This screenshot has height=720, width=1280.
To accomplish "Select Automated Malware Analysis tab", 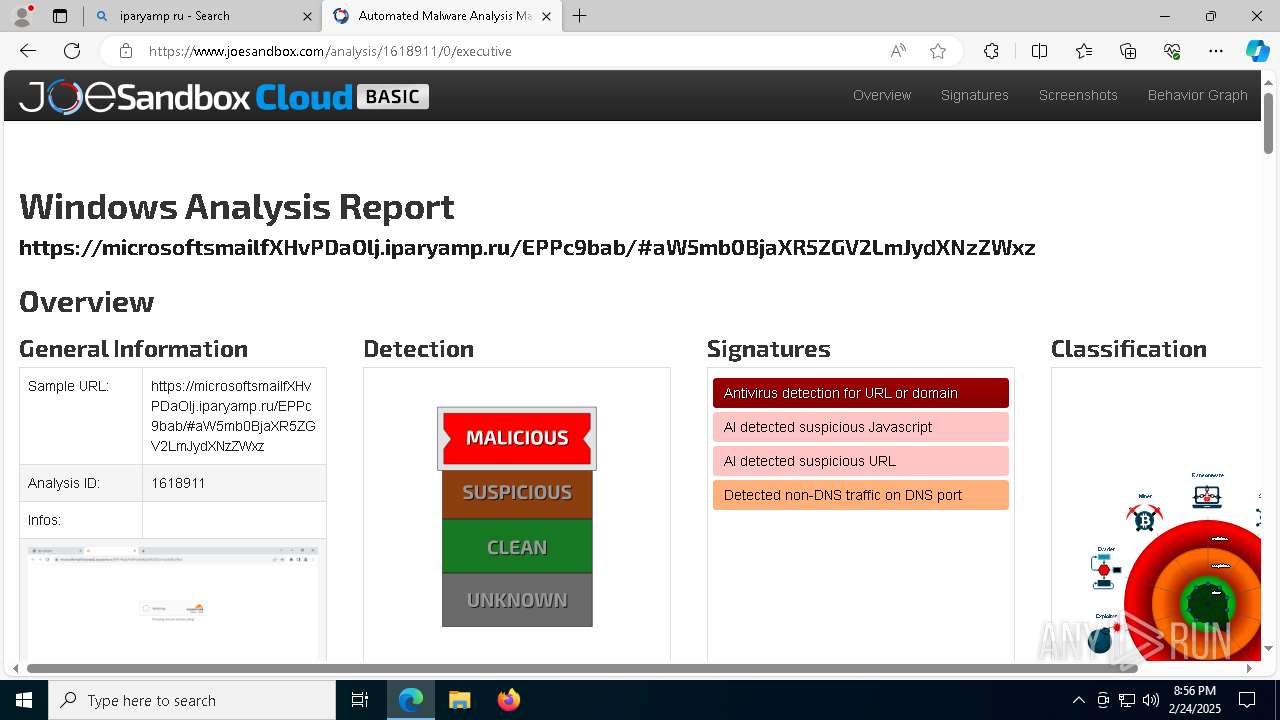I will click(x=444, y=16).
